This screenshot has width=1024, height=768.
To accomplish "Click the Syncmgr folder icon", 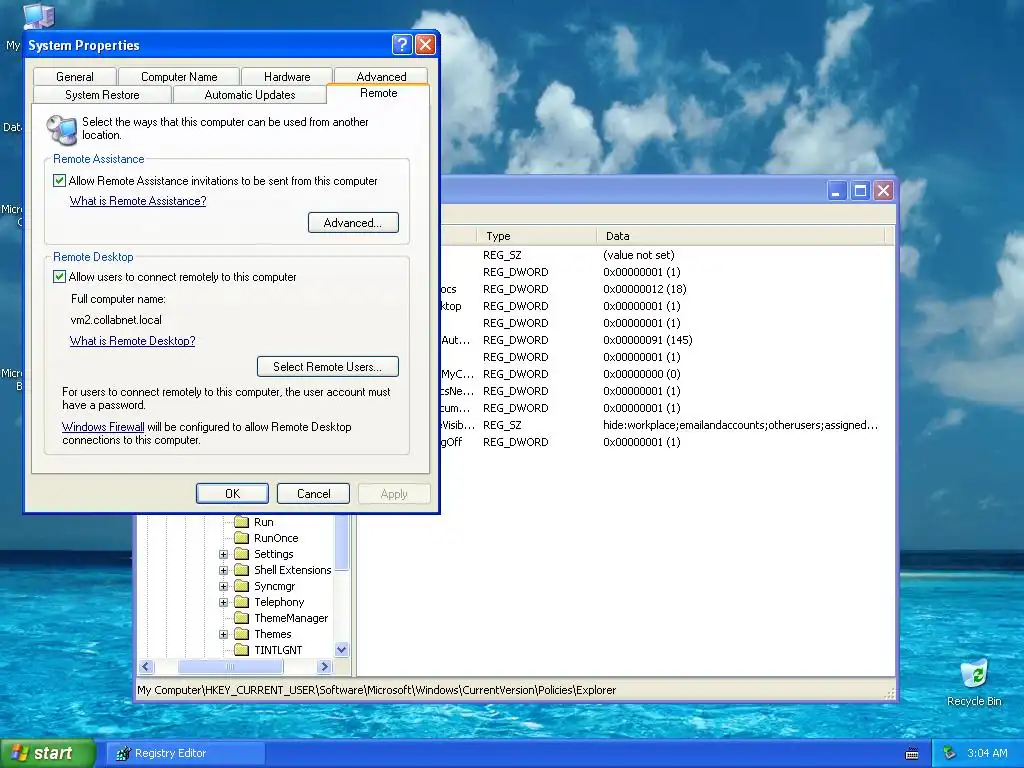I will tap(242, 586).
